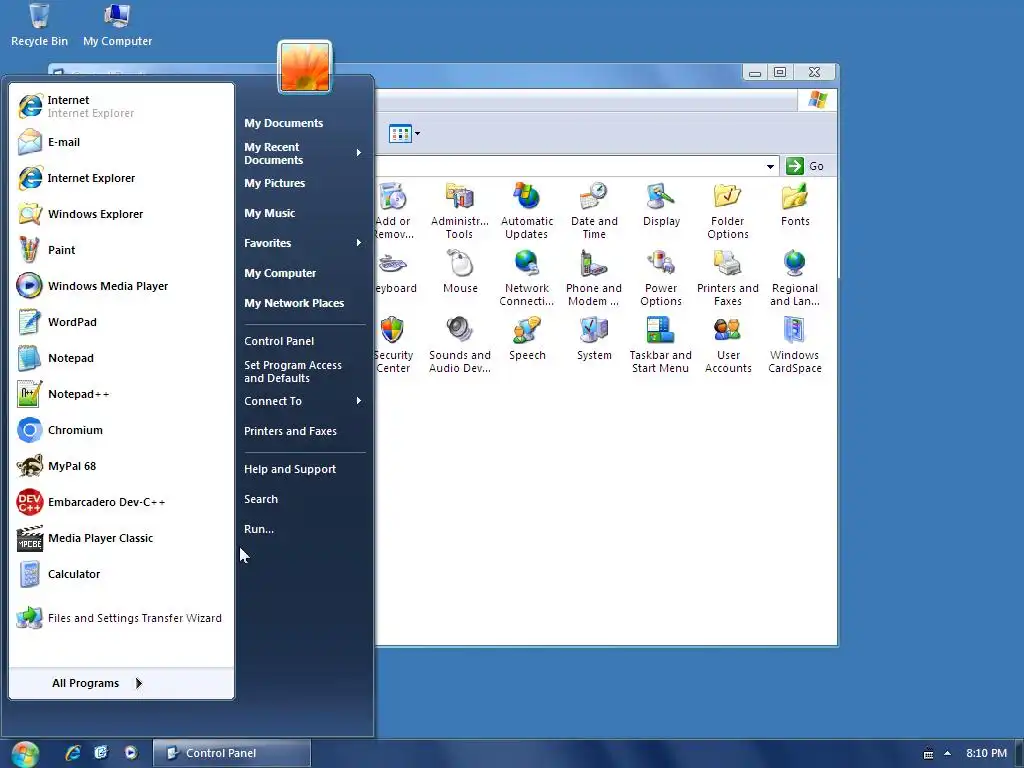Expand All Programs list
Viewport: 1024px width, 768px height.
pyautogui.click(x=121, y=683)
